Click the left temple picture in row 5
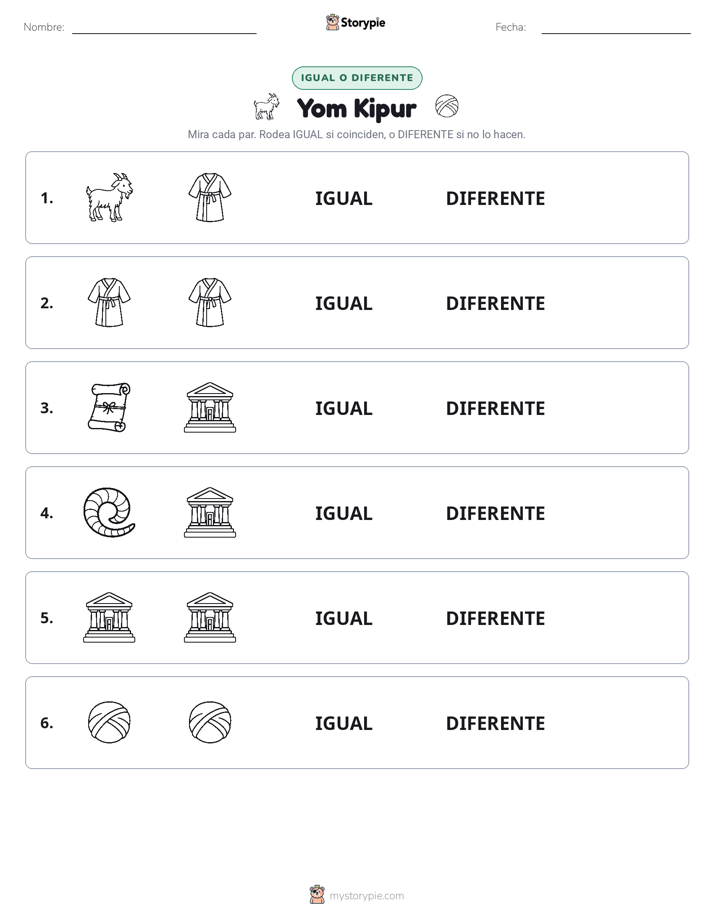Image resolution: width=714 pixels, height=924 pixels. tap(109, 617)
